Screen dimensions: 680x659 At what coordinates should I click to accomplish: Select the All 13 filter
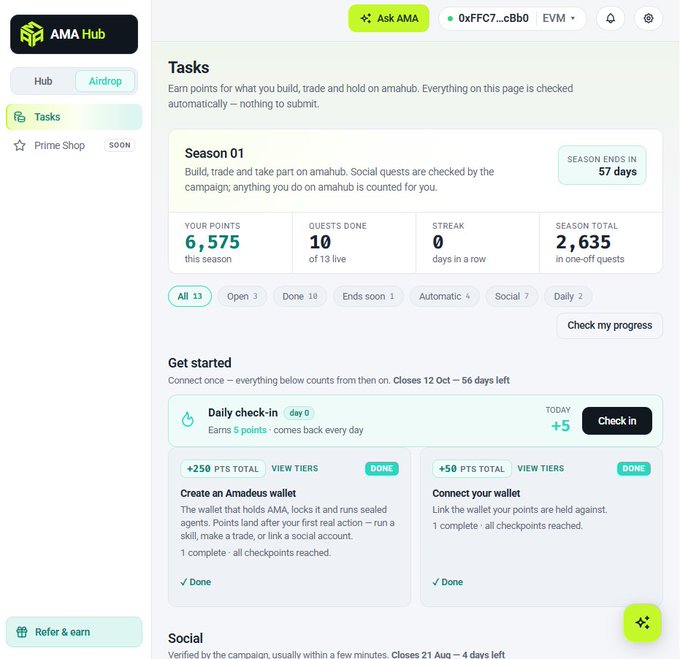click(x=190, y=296)
